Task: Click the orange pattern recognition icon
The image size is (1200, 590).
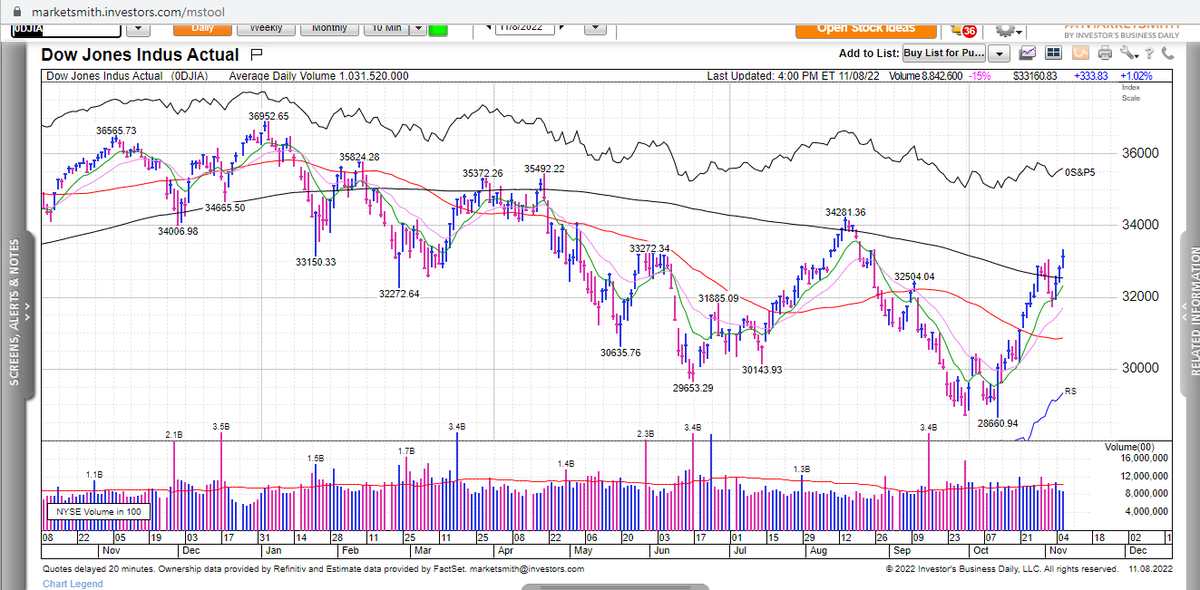Action: 1080,52
